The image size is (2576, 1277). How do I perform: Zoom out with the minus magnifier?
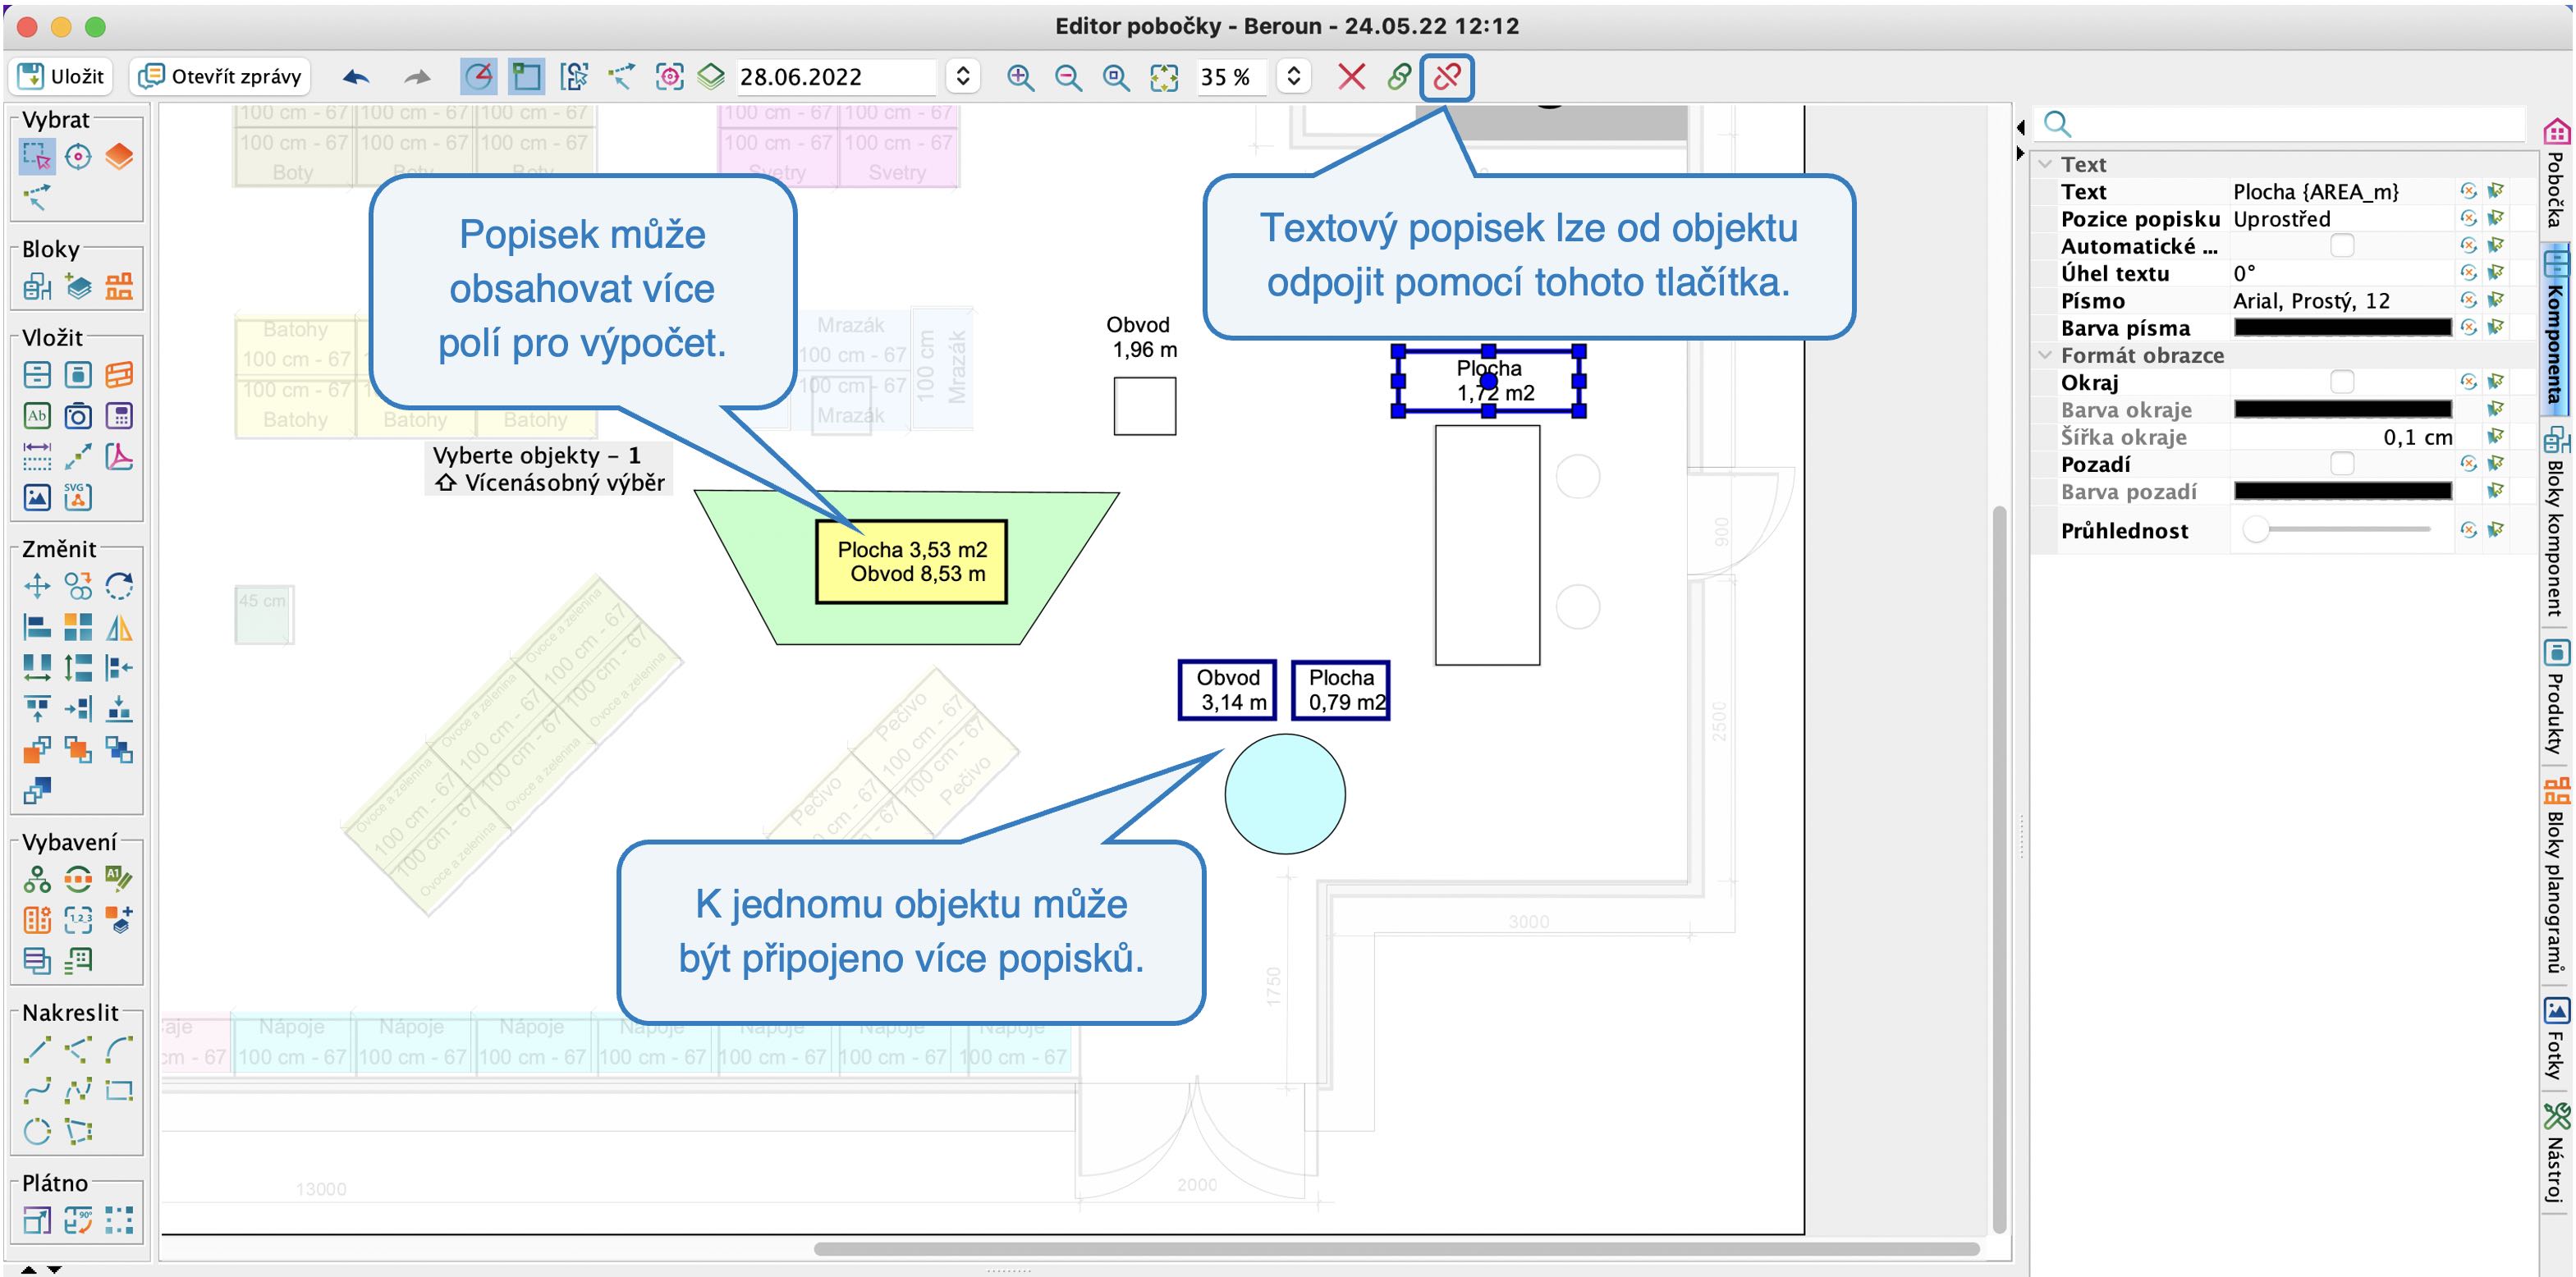pos(1068,77)
